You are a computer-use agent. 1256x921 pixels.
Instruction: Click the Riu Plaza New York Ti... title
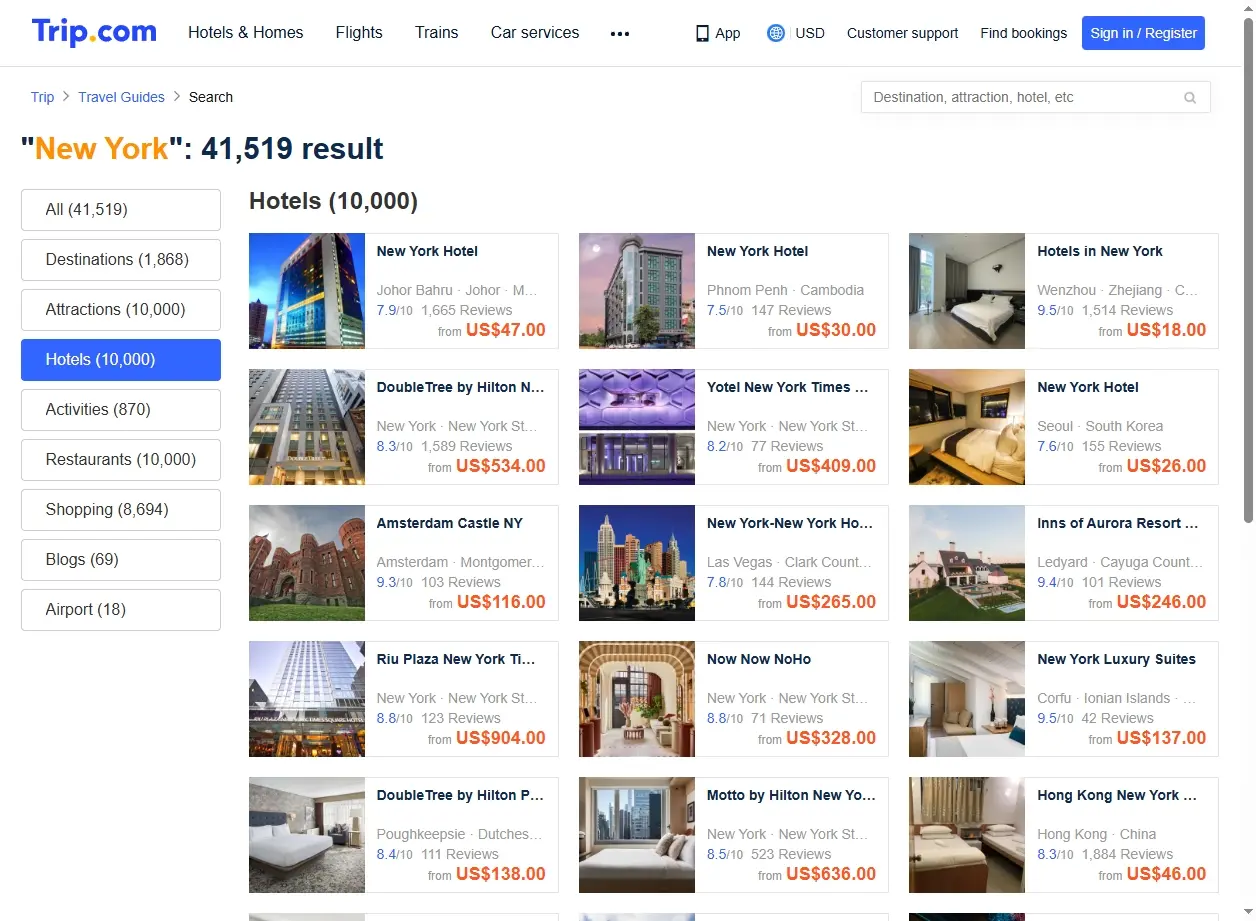(456, 659)
